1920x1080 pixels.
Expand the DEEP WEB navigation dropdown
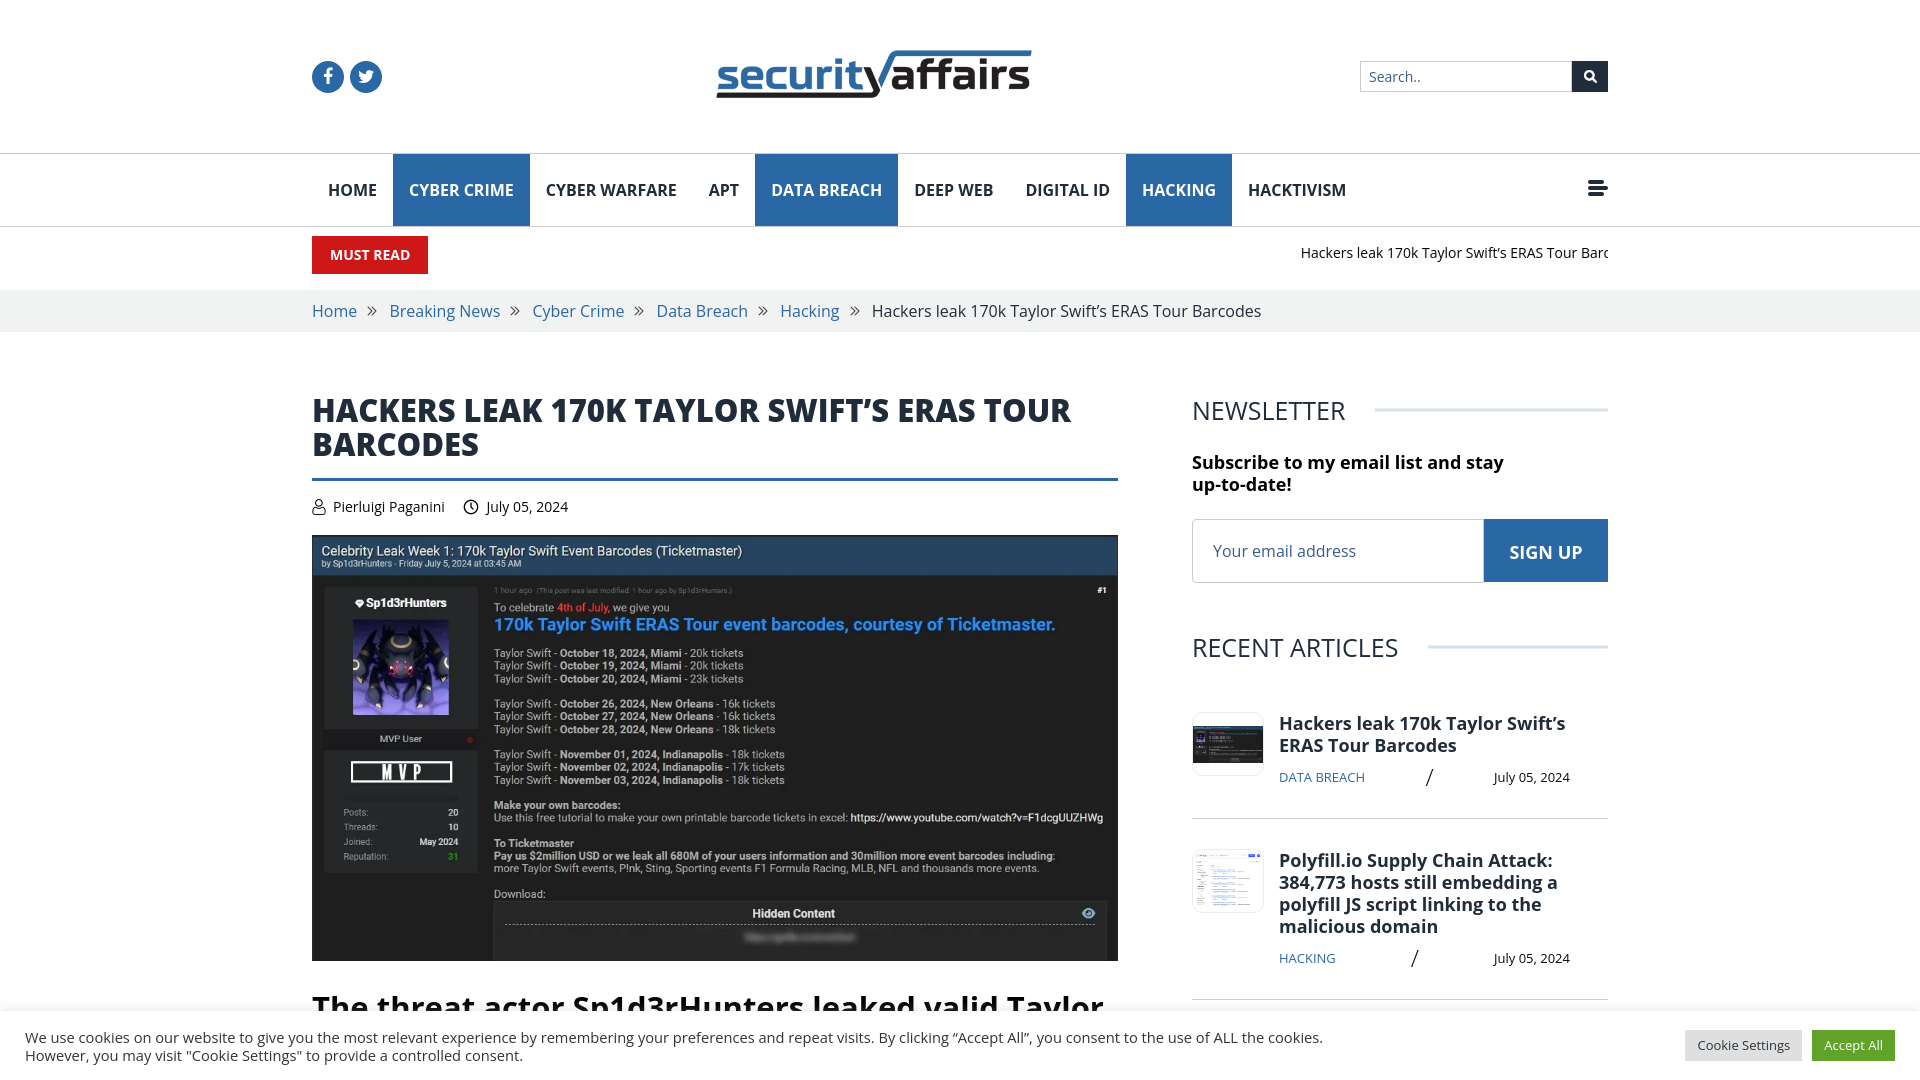pyautogui.click(x=953, y=190)
